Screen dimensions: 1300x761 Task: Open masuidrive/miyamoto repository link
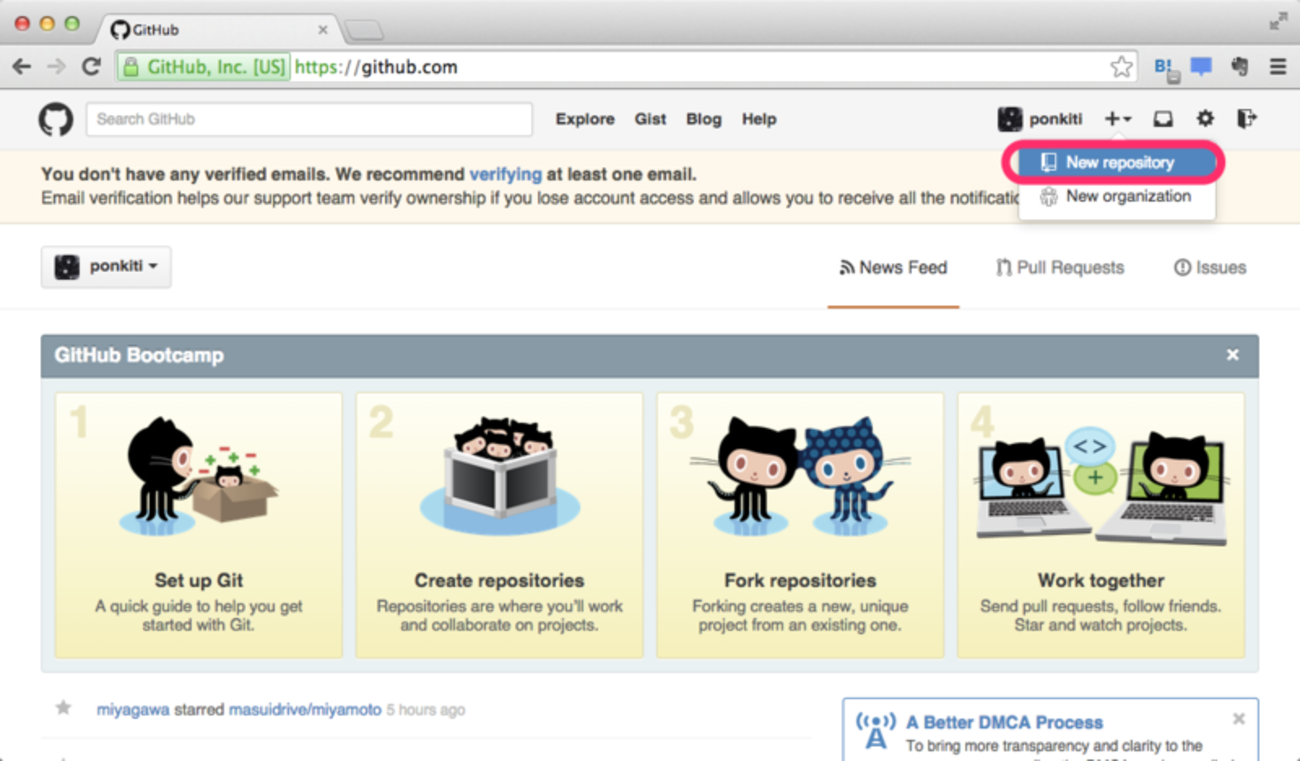pyautogui.click(x=305, y=709)
